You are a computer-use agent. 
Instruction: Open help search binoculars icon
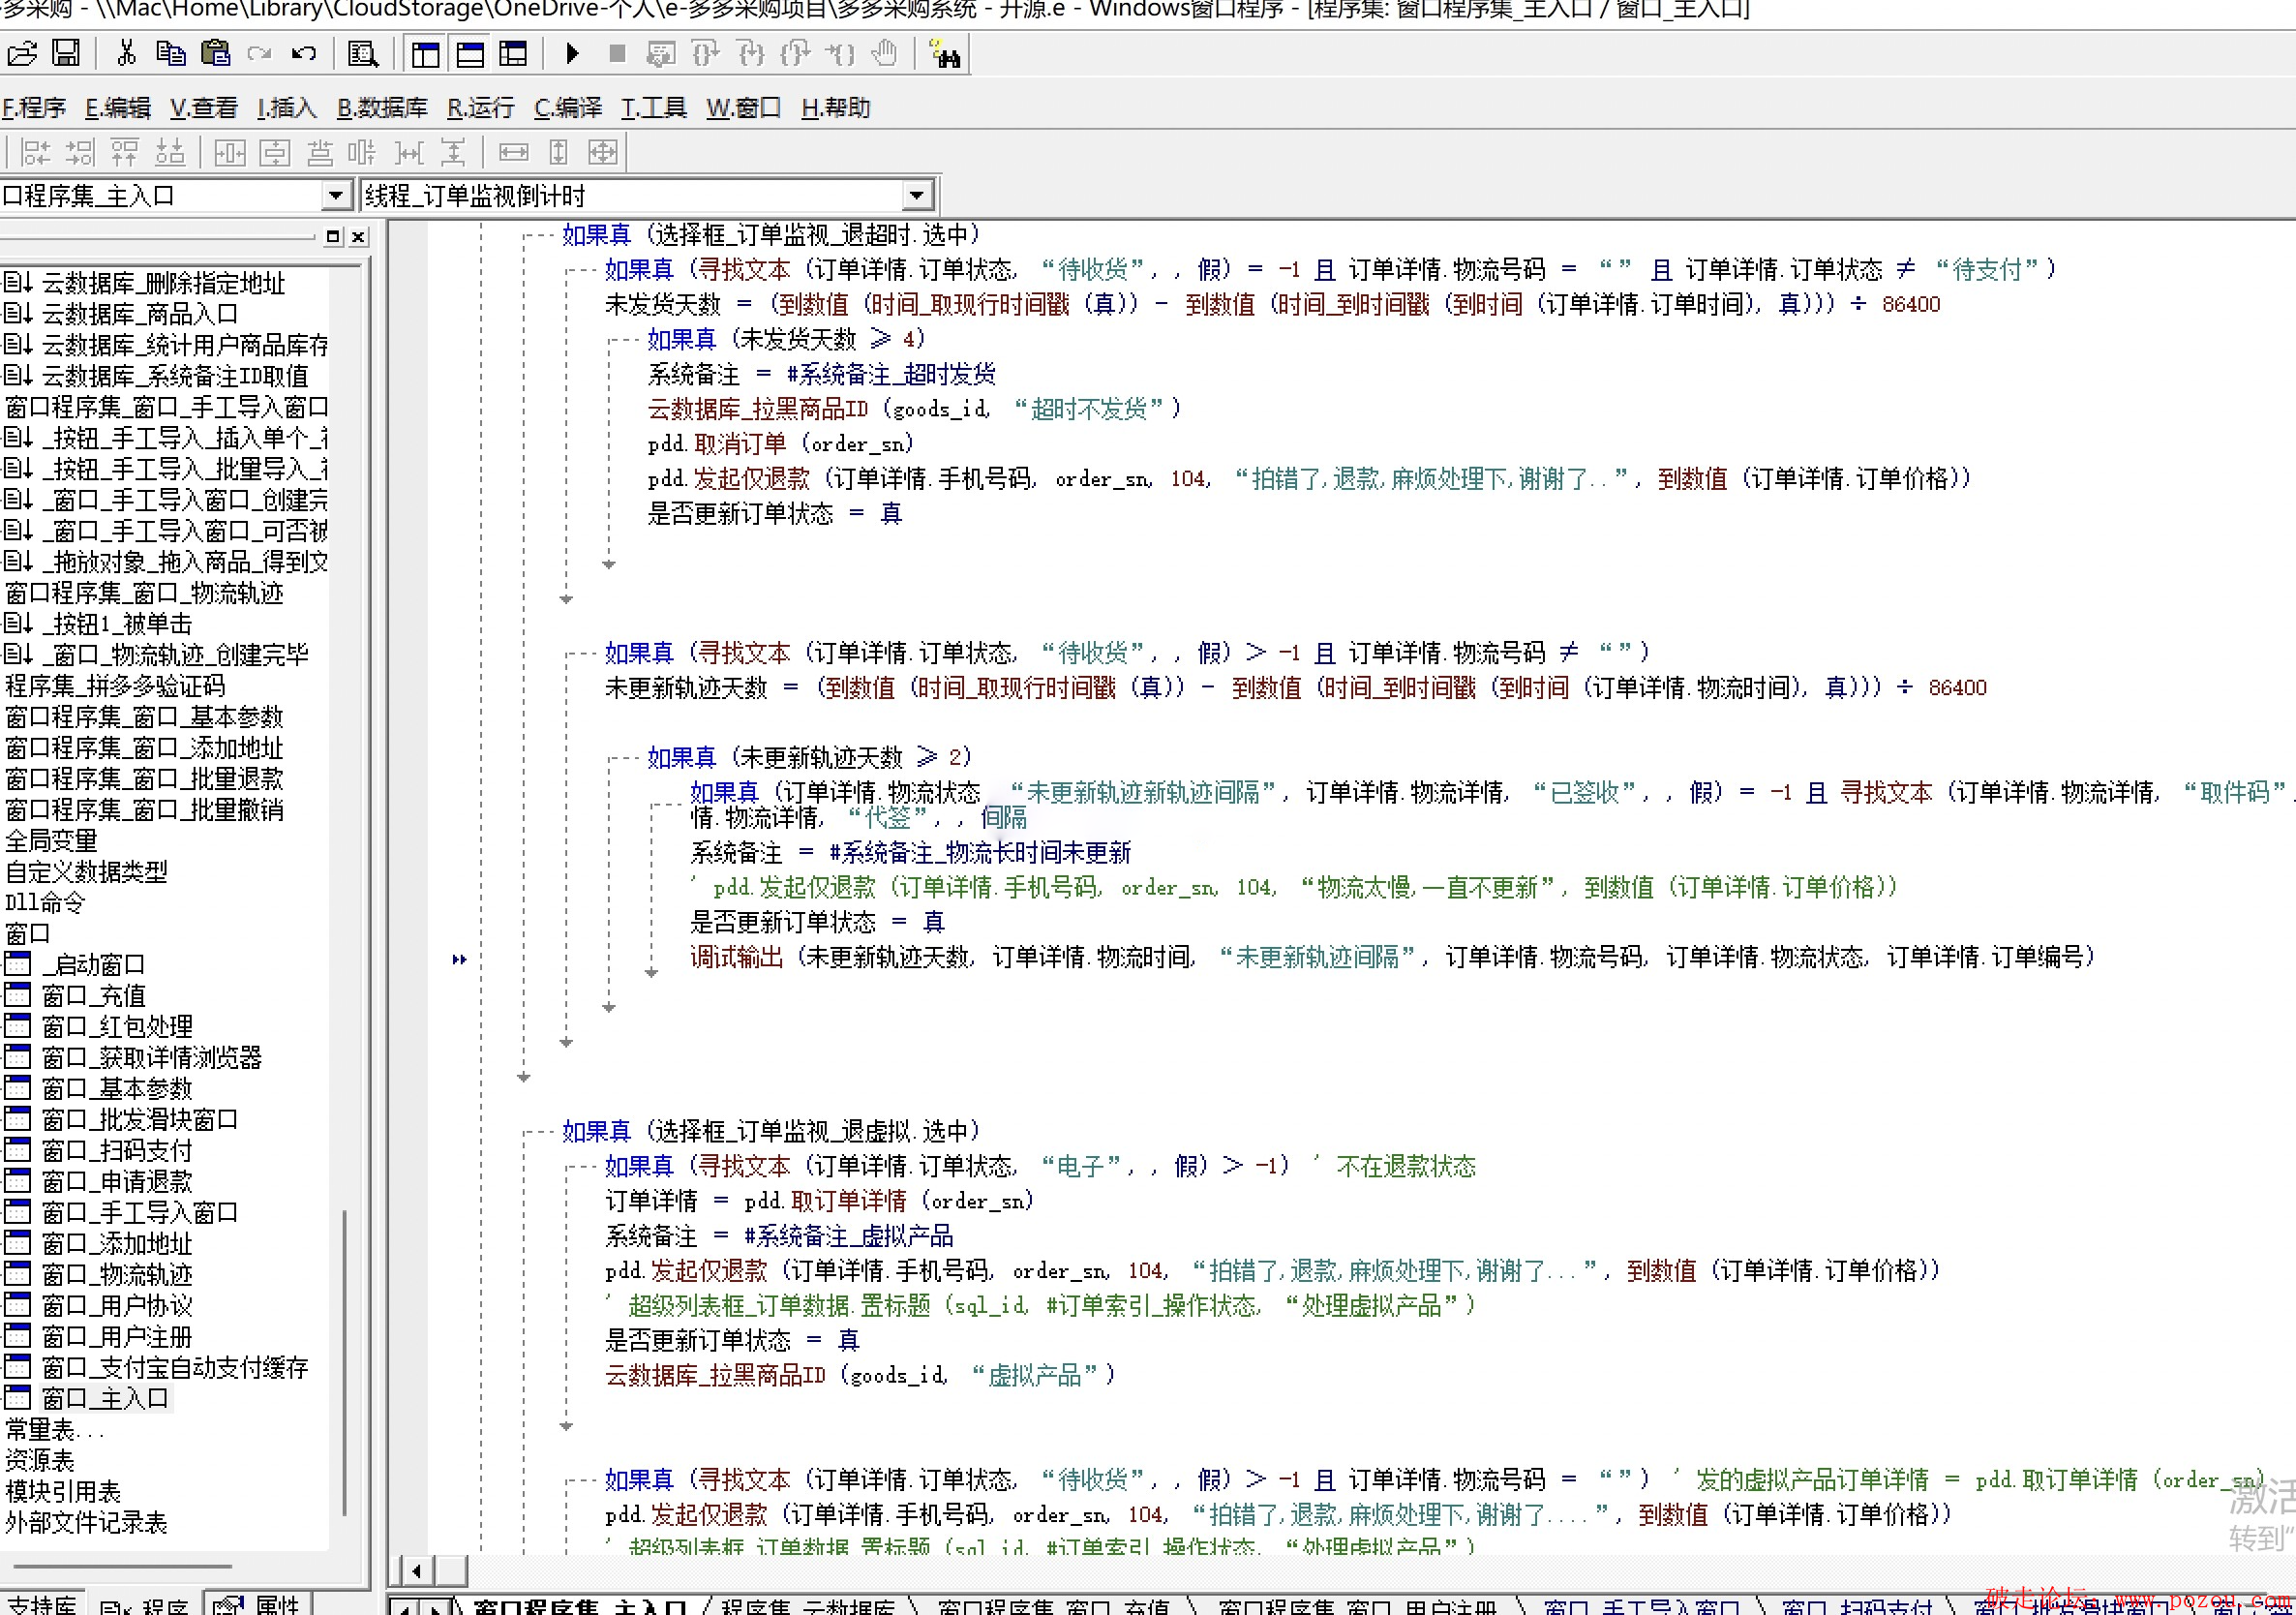click(944, 53)
